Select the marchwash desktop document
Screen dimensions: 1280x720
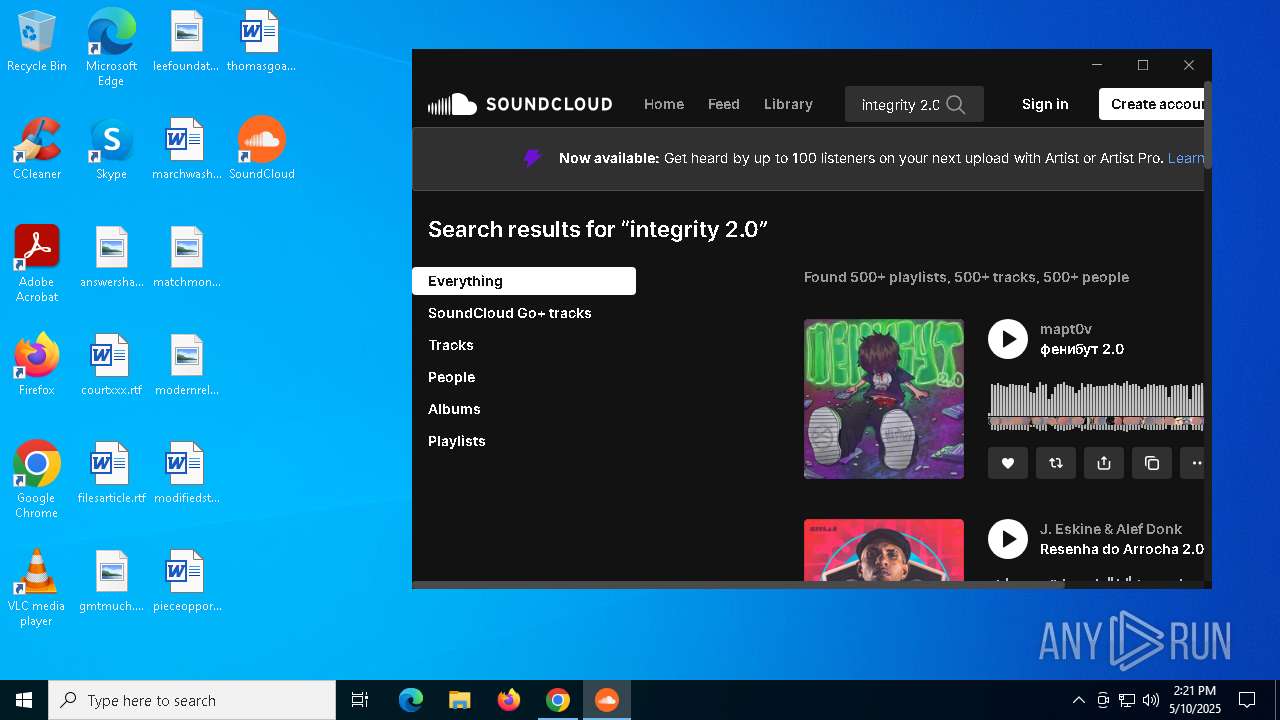point(187,149)
